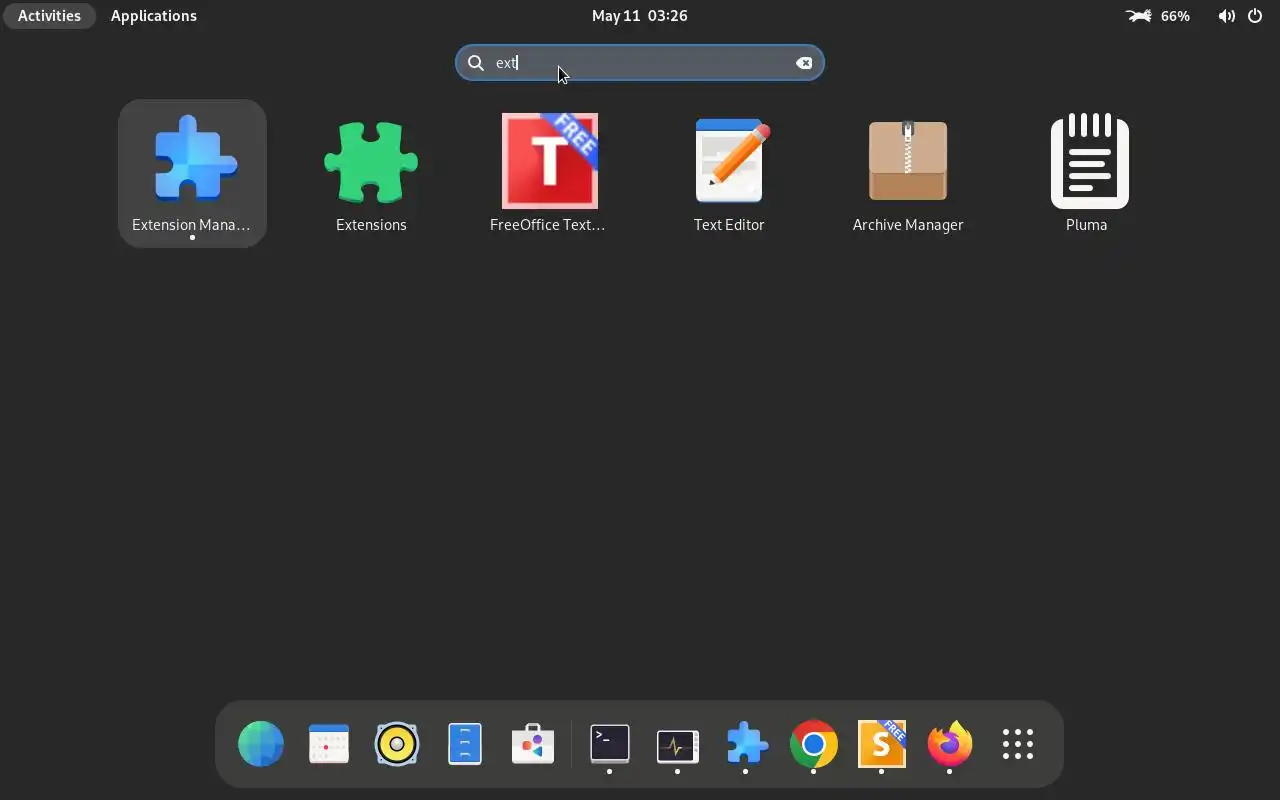The image size is (1280, 800).
Task: Launch Firefox from the dock
Action: (x=950, y=745)
